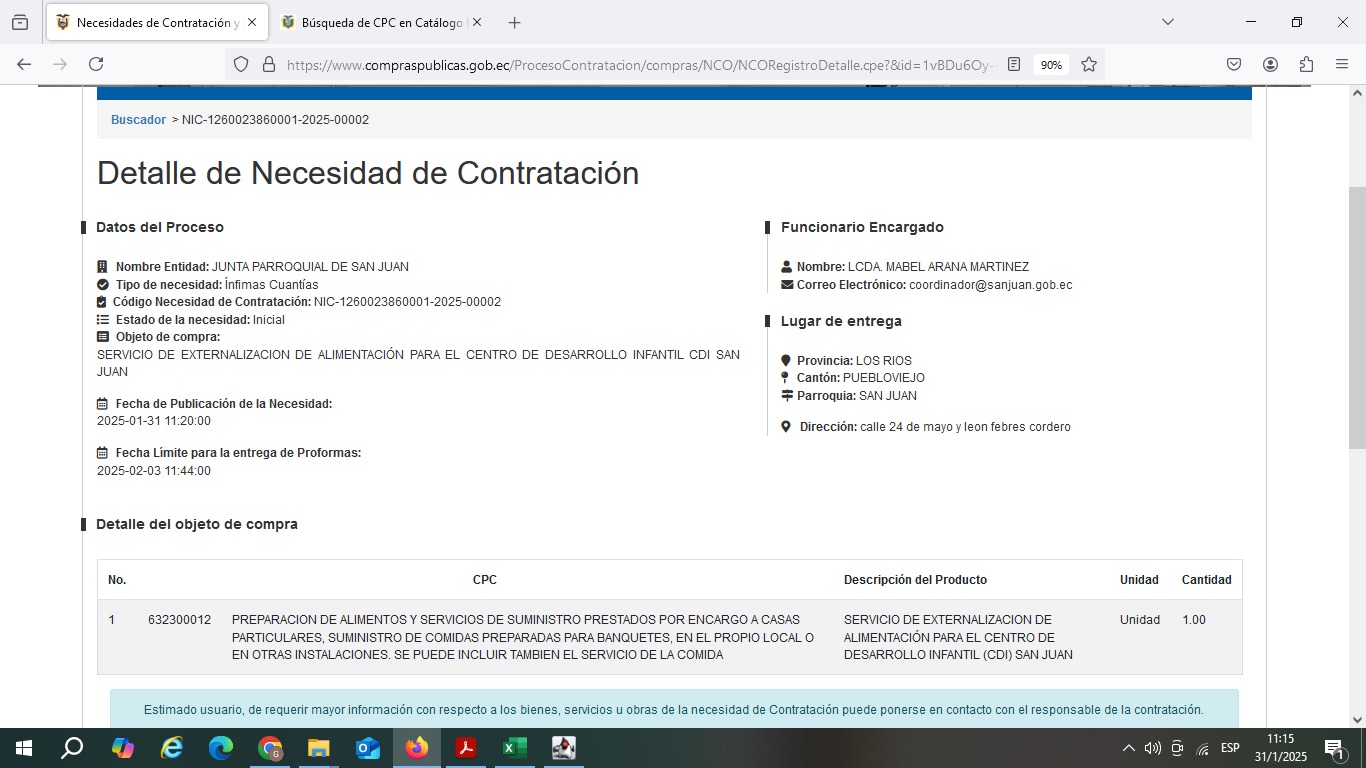The image size is (1366, 768).
Task: Click the Save to Pocket icon
Action: (1234, 64)
